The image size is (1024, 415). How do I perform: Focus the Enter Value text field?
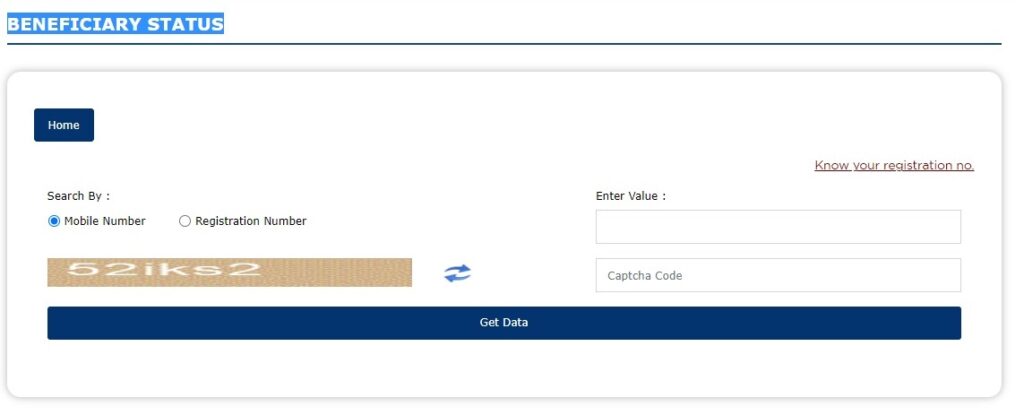(x=778, y=227)
